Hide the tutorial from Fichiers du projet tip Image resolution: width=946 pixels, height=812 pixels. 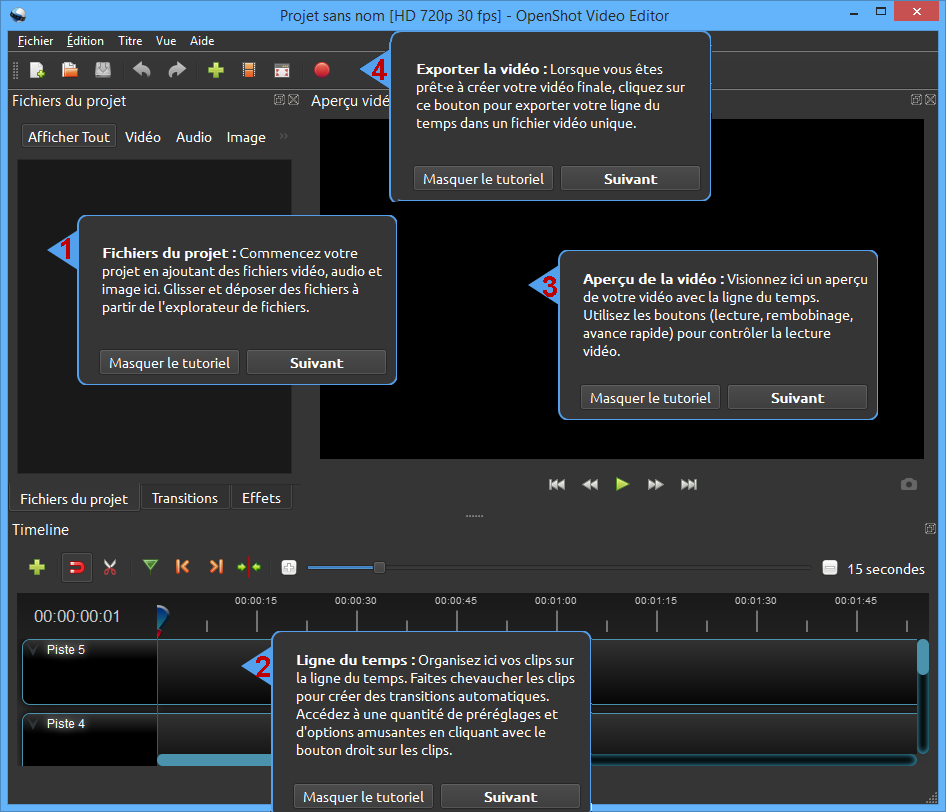coord(170,363)
